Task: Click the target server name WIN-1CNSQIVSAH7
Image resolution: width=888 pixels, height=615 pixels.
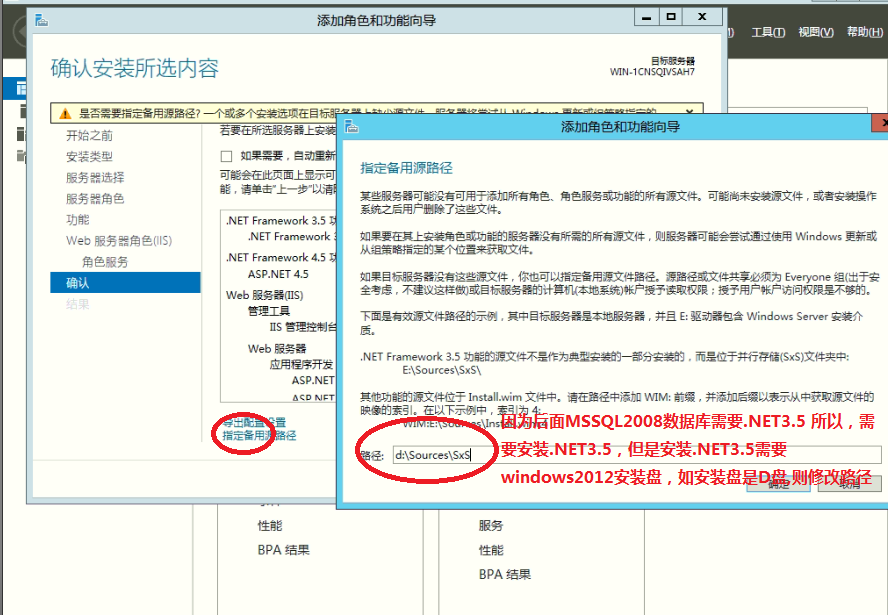Action: pyautogui.click(x=652, y=72)
